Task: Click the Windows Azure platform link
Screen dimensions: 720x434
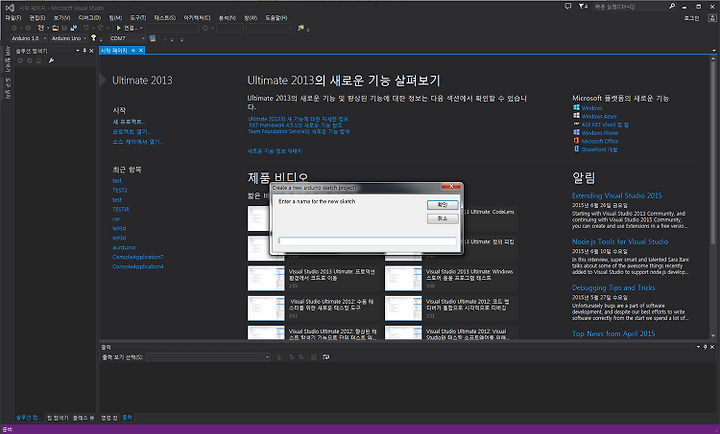Action: click(599, 117)
